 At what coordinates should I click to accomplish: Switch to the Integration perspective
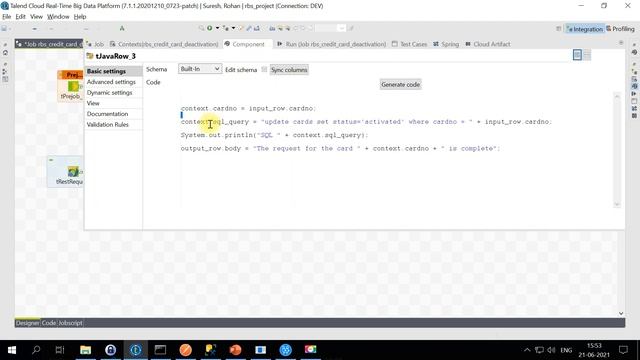tap(584, 29)
